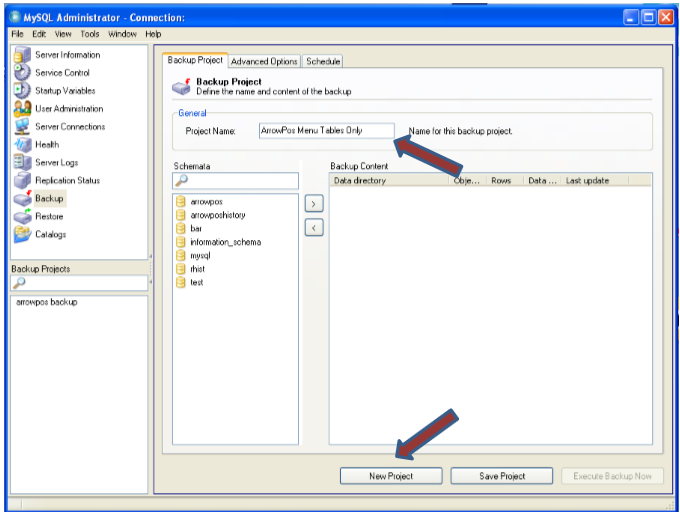
Task: Select the Server Logs icon
Action: coord(22,162)
